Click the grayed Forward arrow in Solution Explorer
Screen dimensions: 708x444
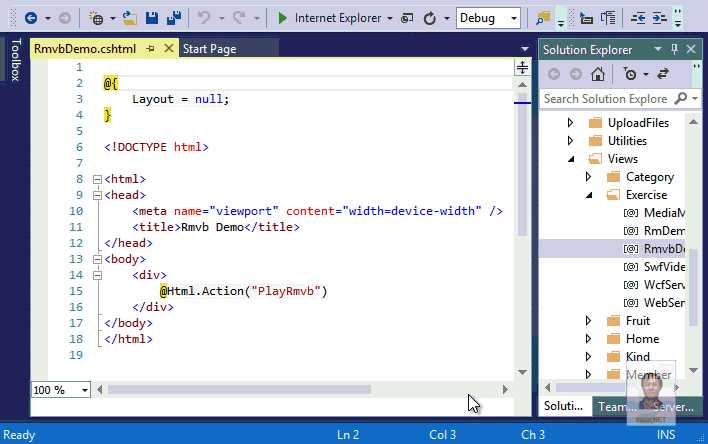click(575, 74)
